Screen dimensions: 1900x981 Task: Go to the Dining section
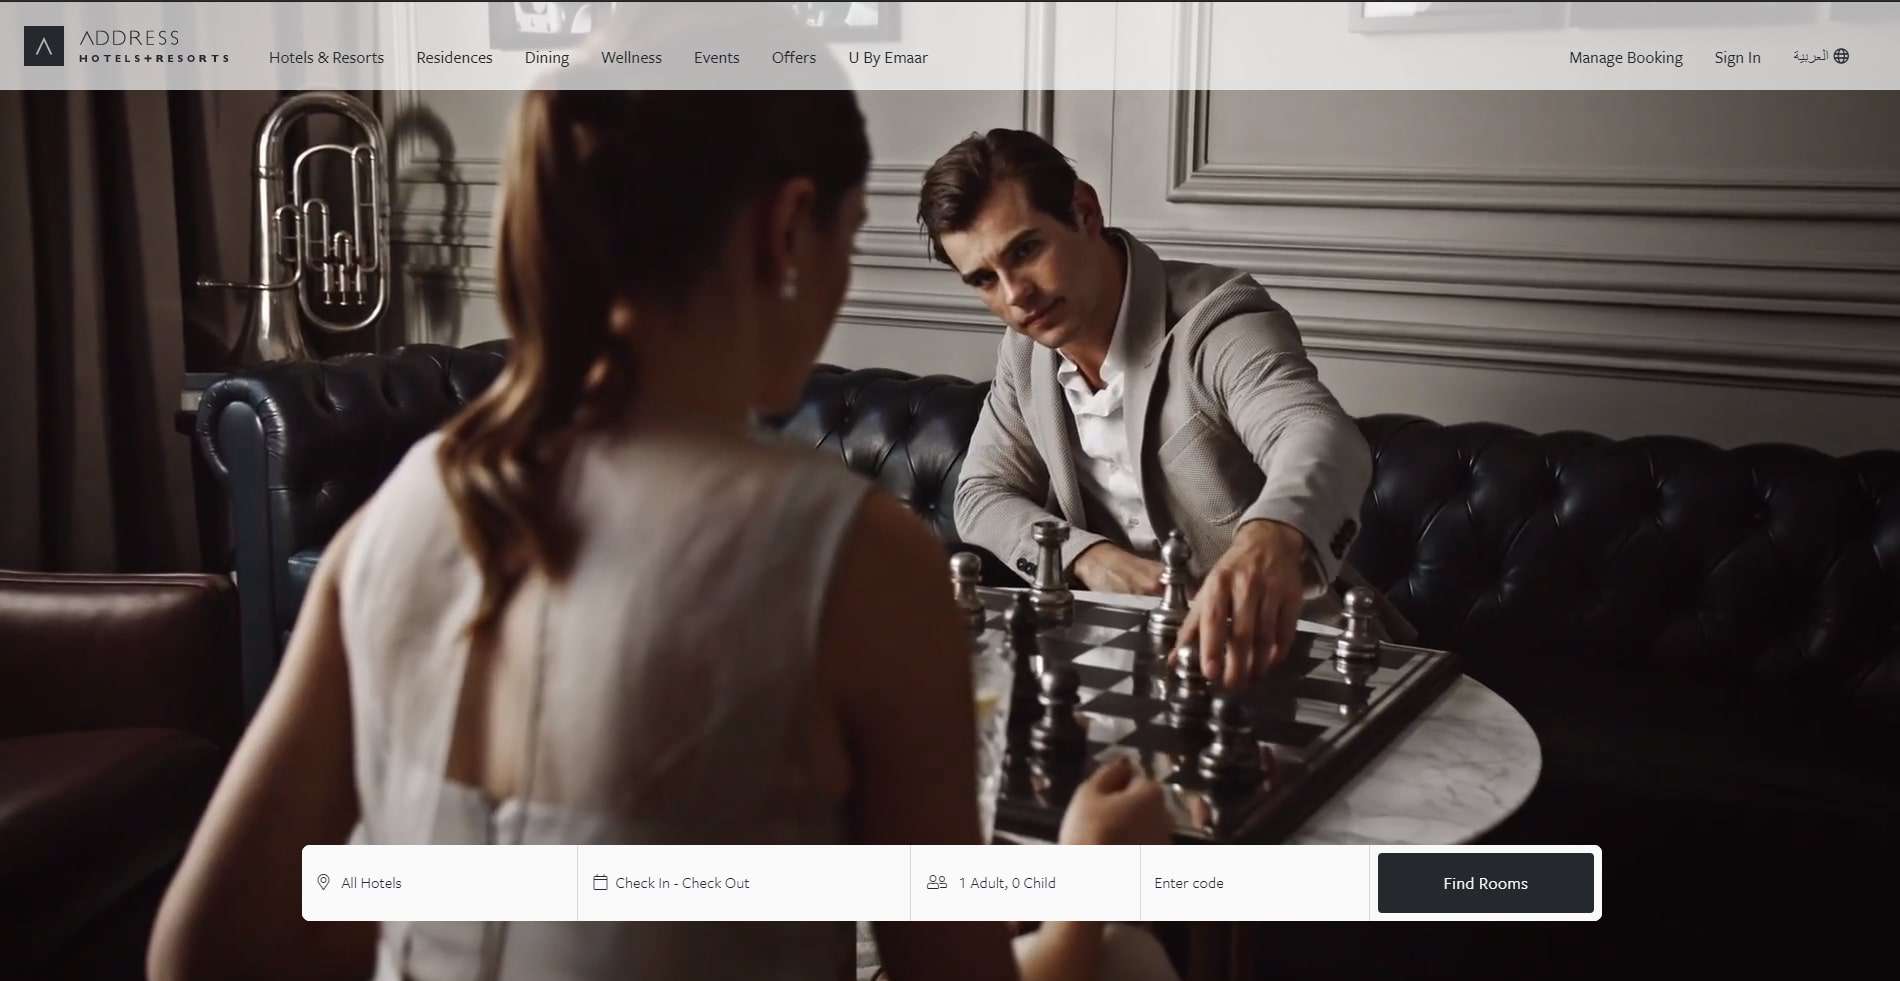click(x=547, y=57)
